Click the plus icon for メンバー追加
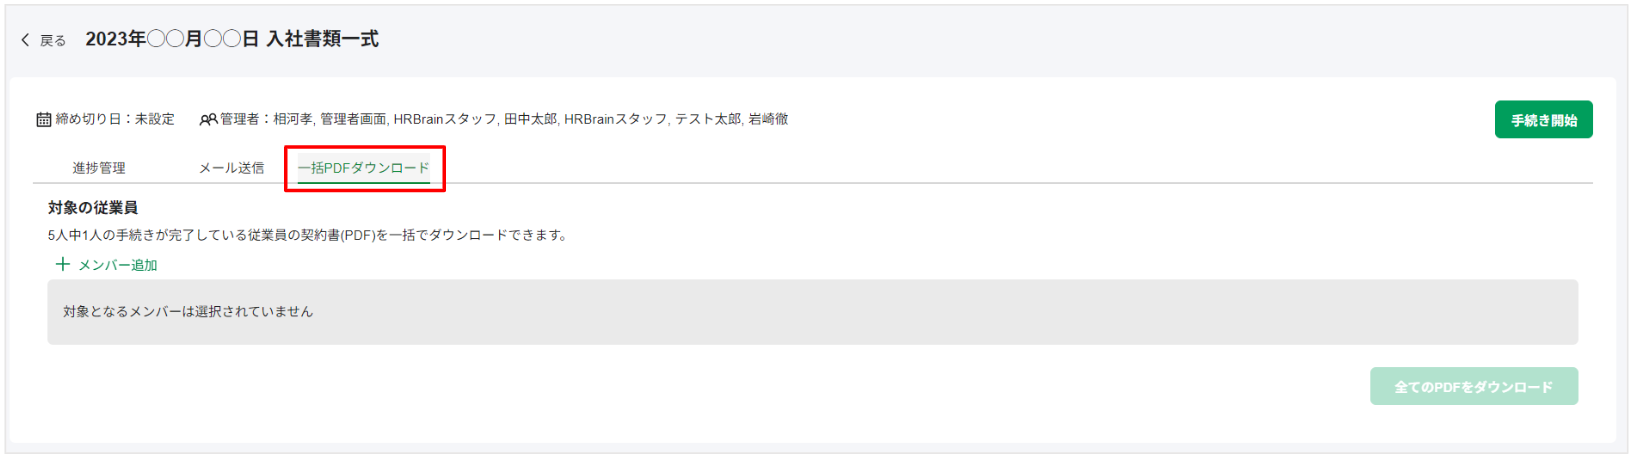The height and width of the screenshot is (458, 1636). click(62, 264)
